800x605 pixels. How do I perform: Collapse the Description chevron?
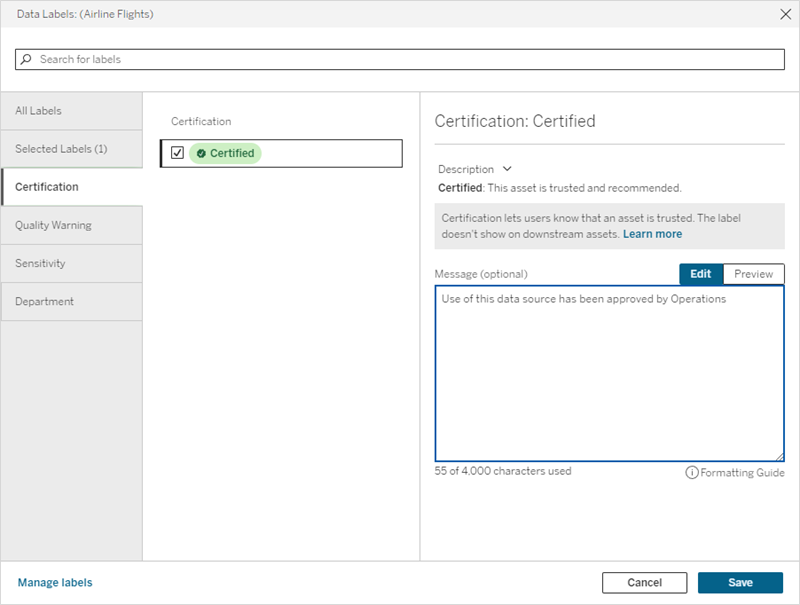coord(507,169)
